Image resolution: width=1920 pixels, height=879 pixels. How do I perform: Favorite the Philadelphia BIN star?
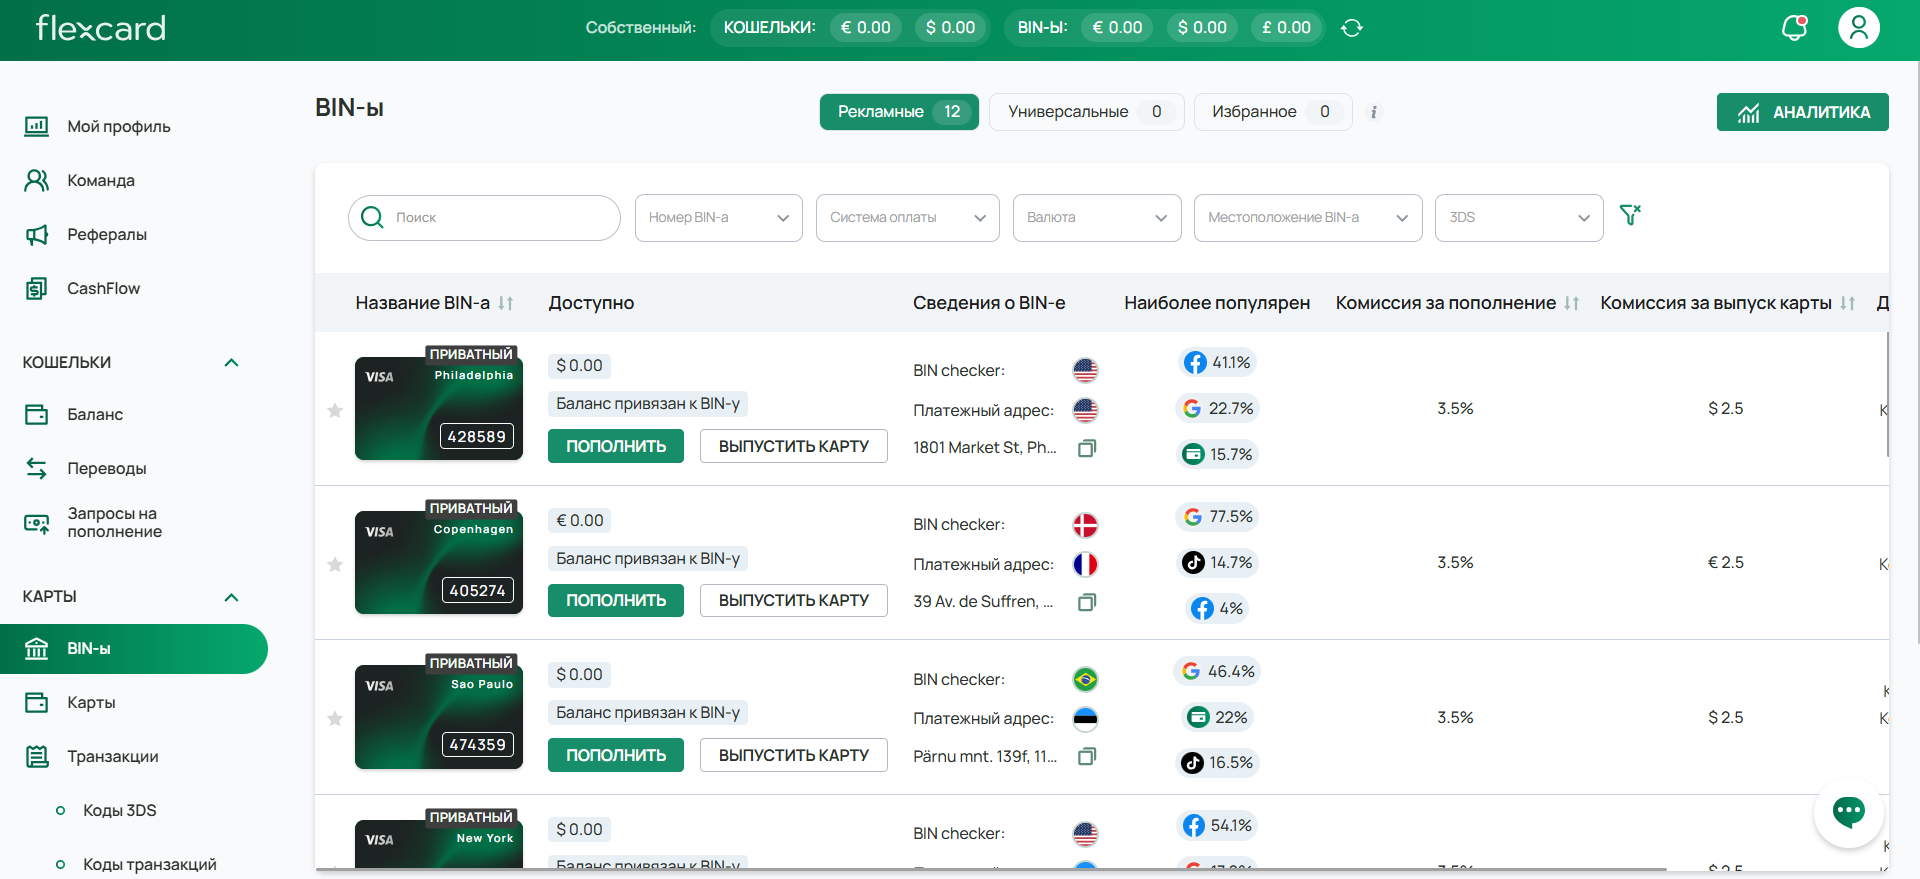click(335, 410)
